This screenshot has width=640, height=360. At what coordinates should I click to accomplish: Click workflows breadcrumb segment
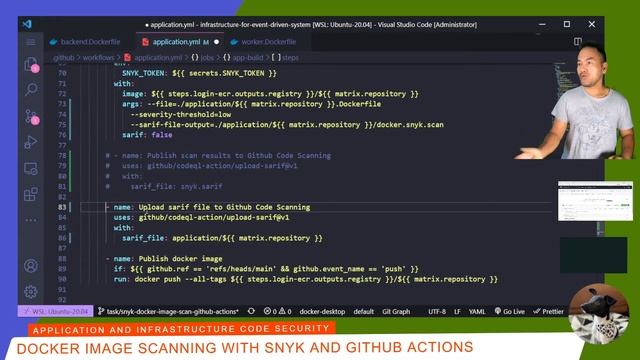click(98, 58)
